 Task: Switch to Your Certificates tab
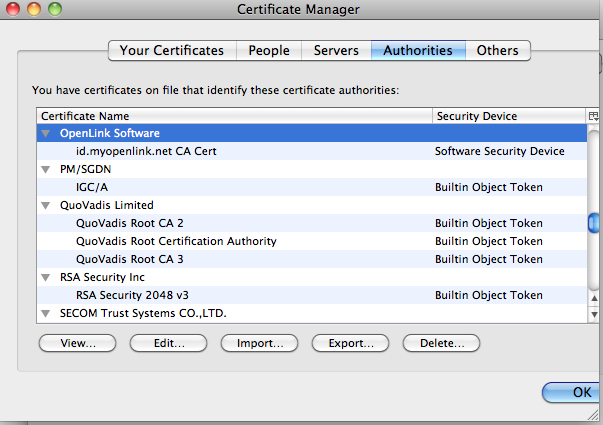coord(172,50)
